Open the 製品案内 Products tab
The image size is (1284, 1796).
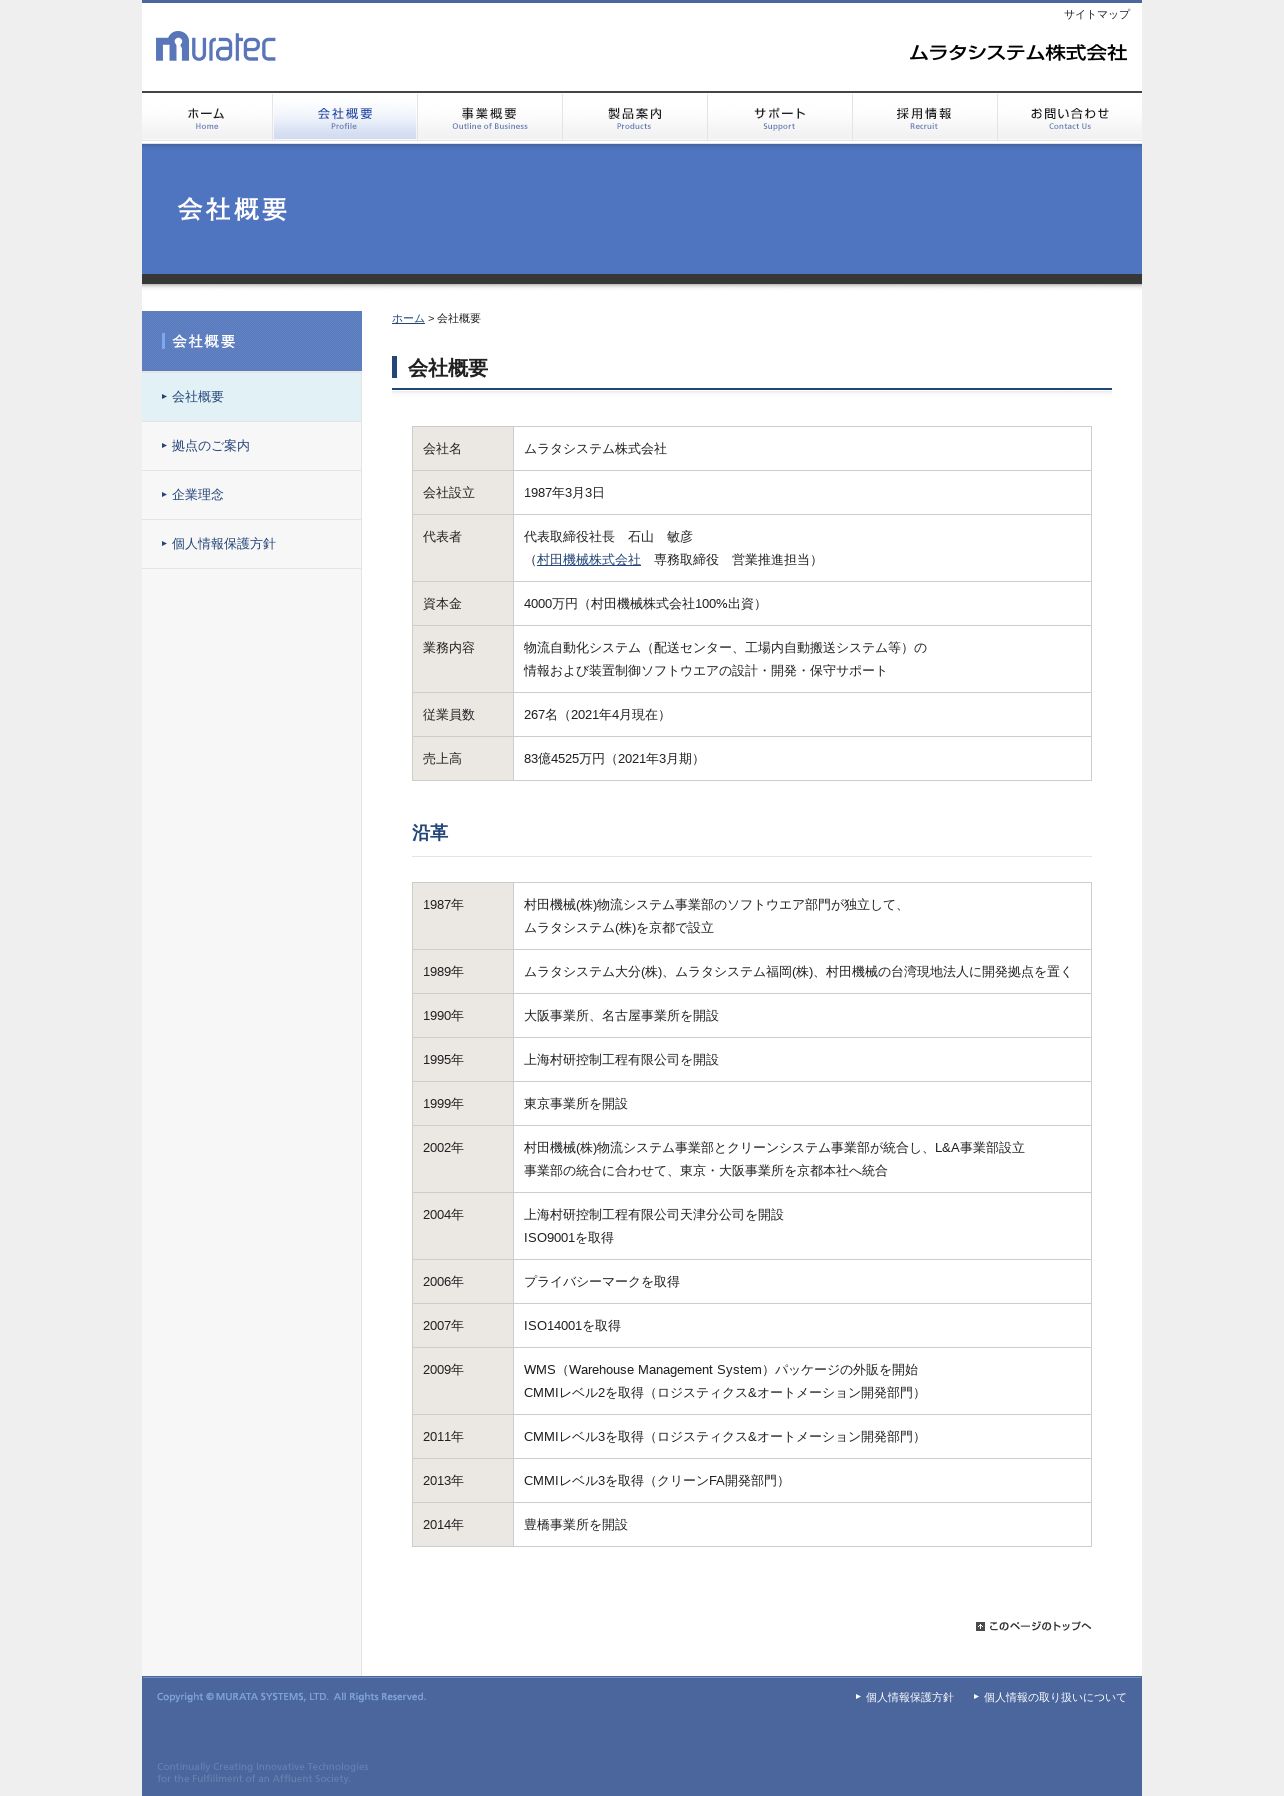pyautogui.click(x=635, y=117)
